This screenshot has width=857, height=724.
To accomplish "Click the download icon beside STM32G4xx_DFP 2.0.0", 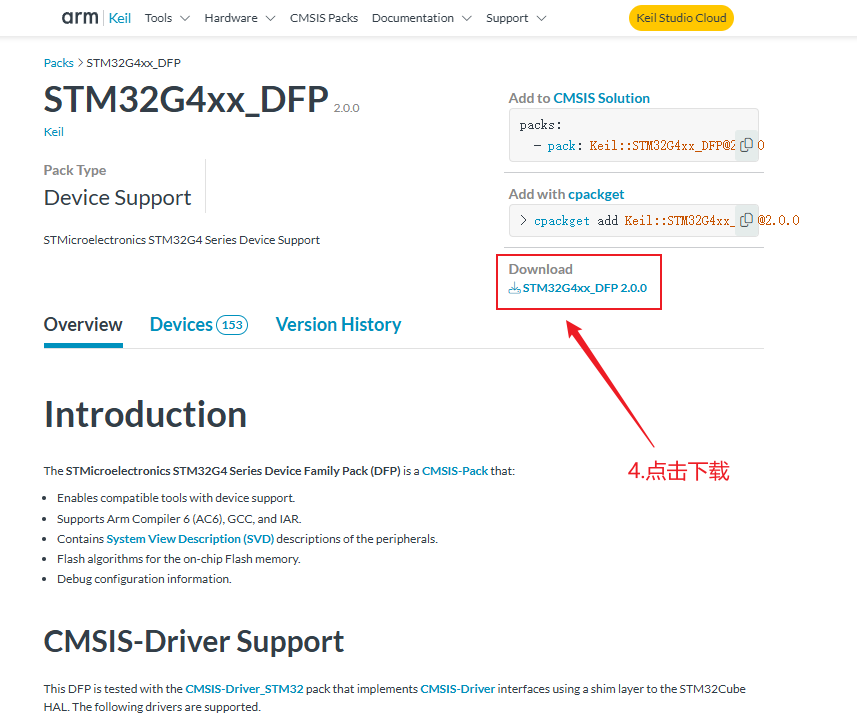I will (514, 289).
